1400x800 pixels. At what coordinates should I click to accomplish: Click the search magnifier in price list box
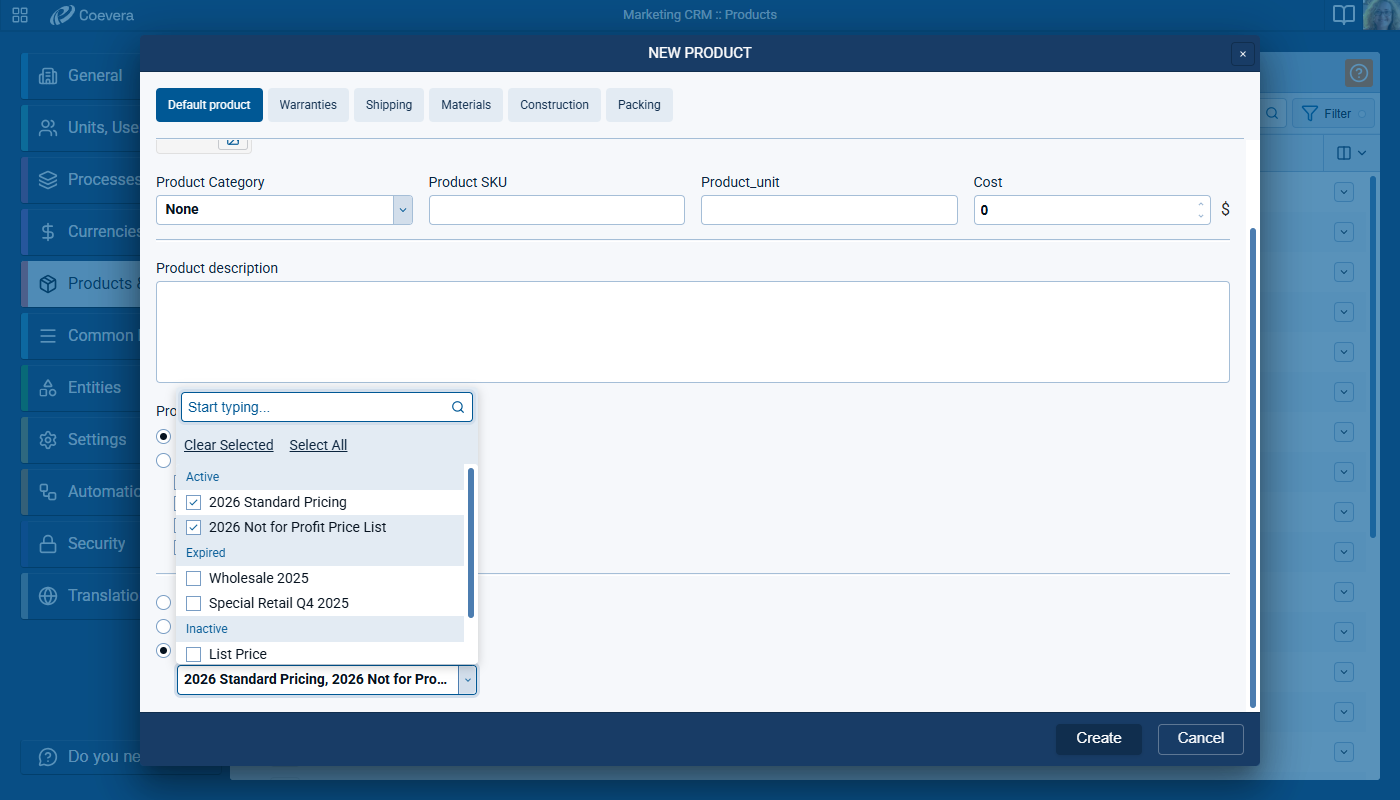point(458,407)
